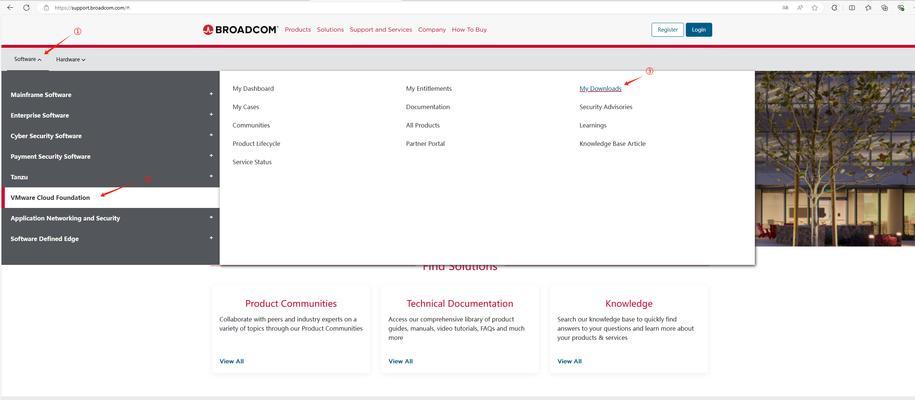Open the browser collections icon
Viewport: 915px width, 400px height.
885,8
